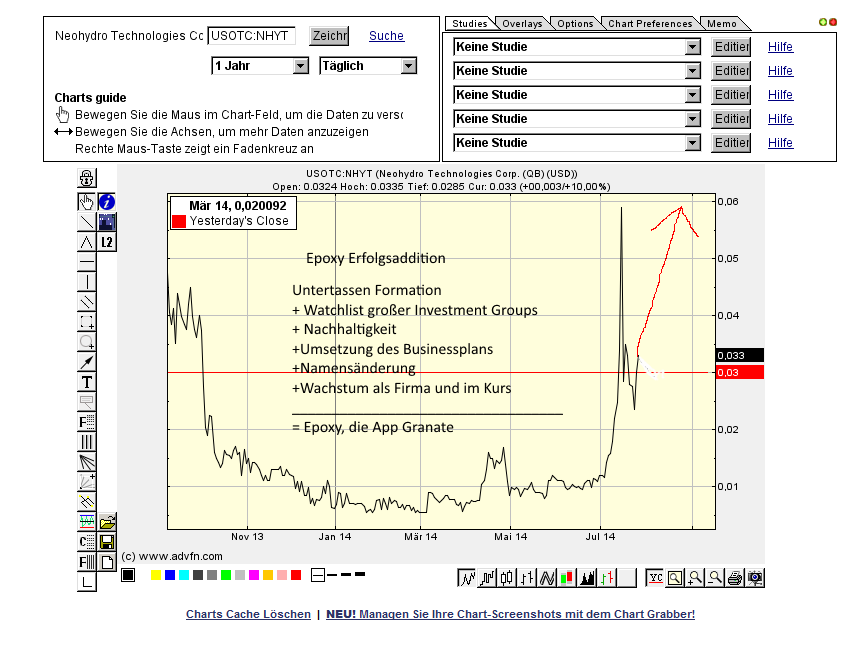Click the camera screenshot icon

(x=755, y=577)
